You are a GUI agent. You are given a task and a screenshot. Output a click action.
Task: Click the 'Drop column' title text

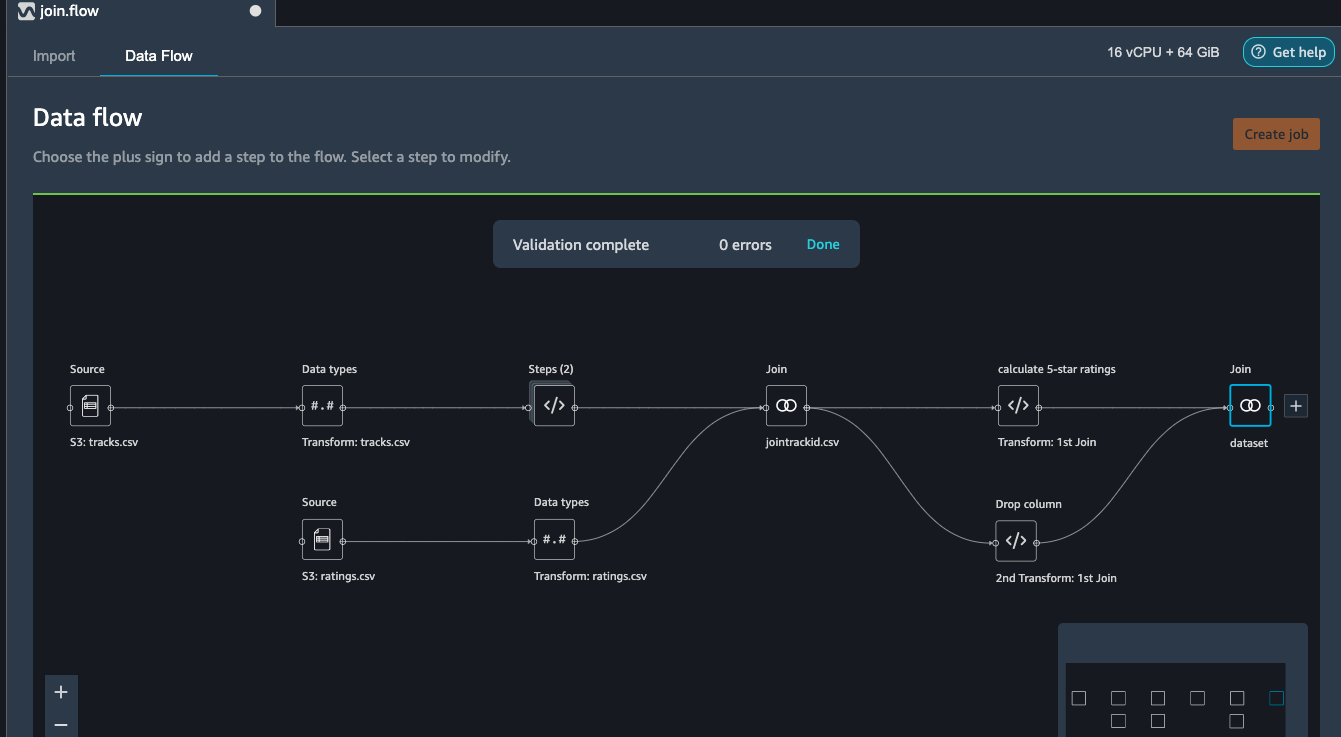[1028, 504]
